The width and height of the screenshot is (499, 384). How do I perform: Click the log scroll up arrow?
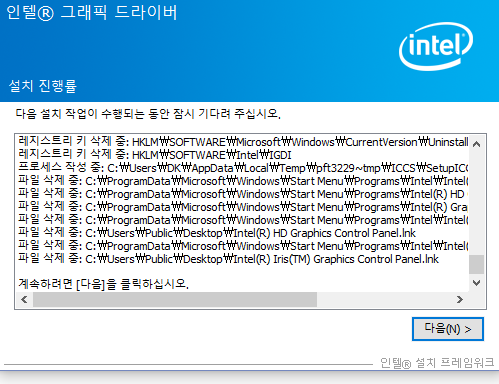point(477,144)
